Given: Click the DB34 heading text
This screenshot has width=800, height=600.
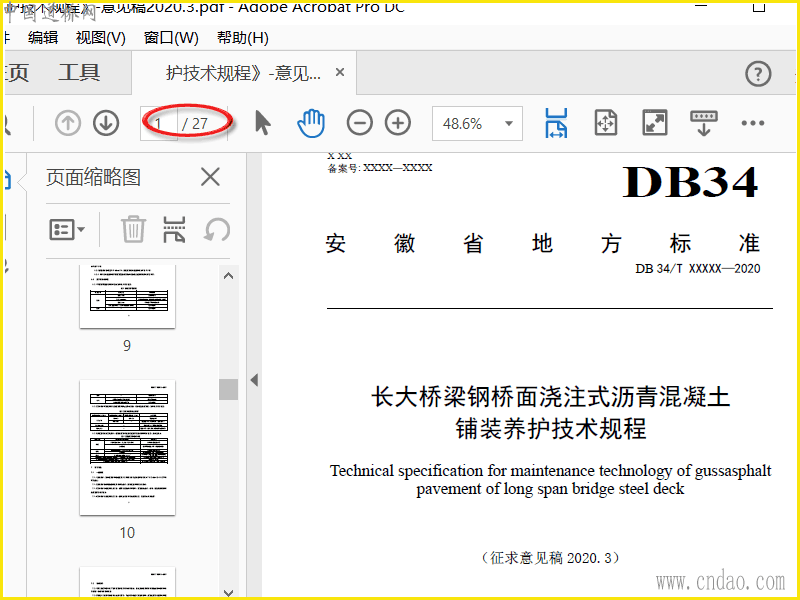Looking at the screenshot, I should coord(690,182).
